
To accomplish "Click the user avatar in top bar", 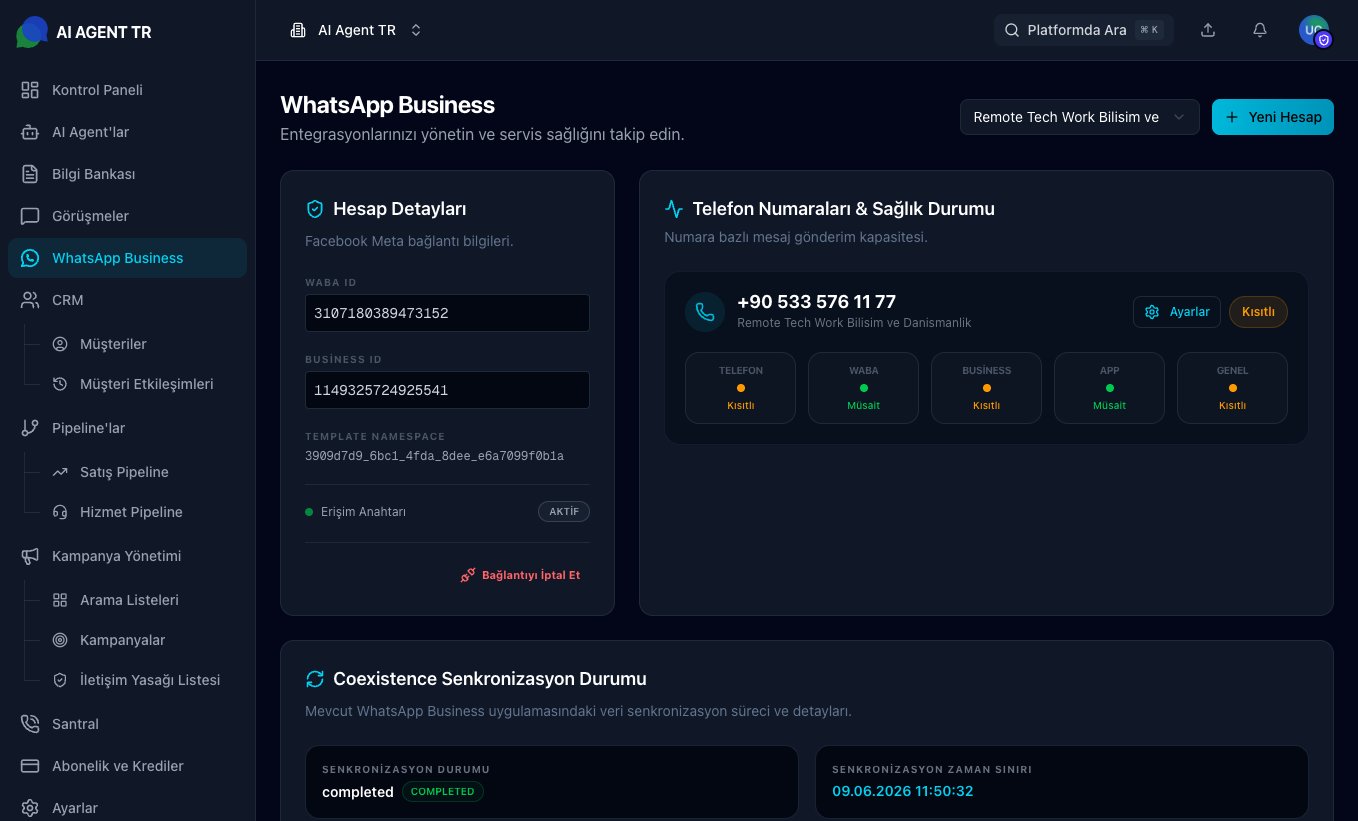I will coord(1314,30).
